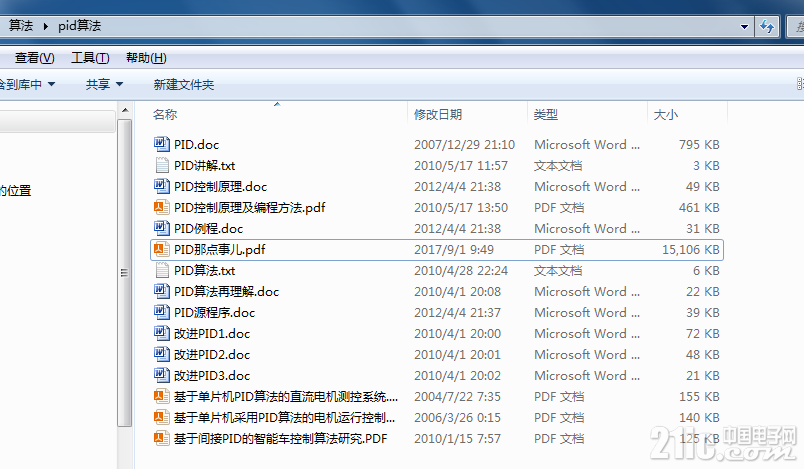Screen dimensions: 804x469
Task: Open the 工具(T) menu
Action: click(90, 58)
